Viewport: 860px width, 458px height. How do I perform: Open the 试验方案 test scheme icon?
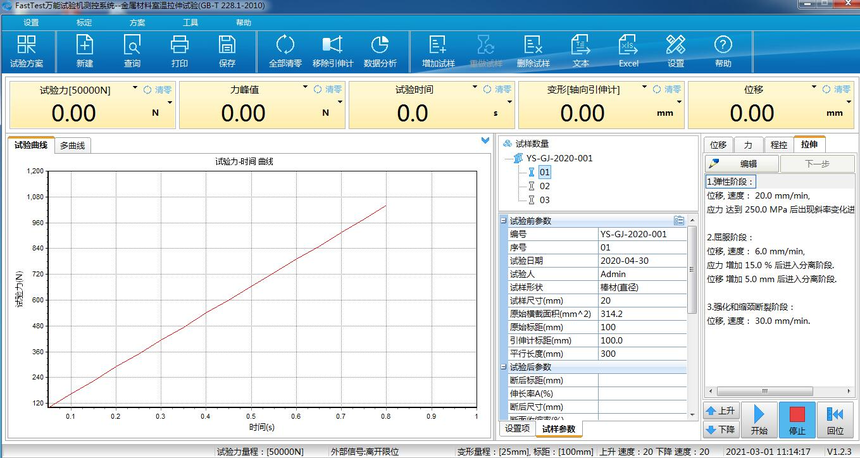point(26,51)
